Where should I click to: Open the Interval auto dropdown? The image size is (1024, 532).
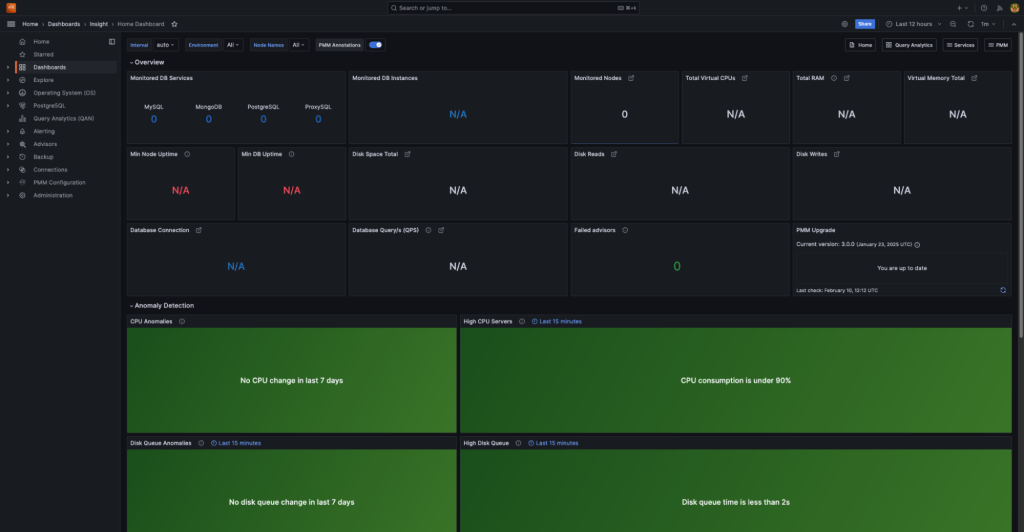(x=166, y=45)
